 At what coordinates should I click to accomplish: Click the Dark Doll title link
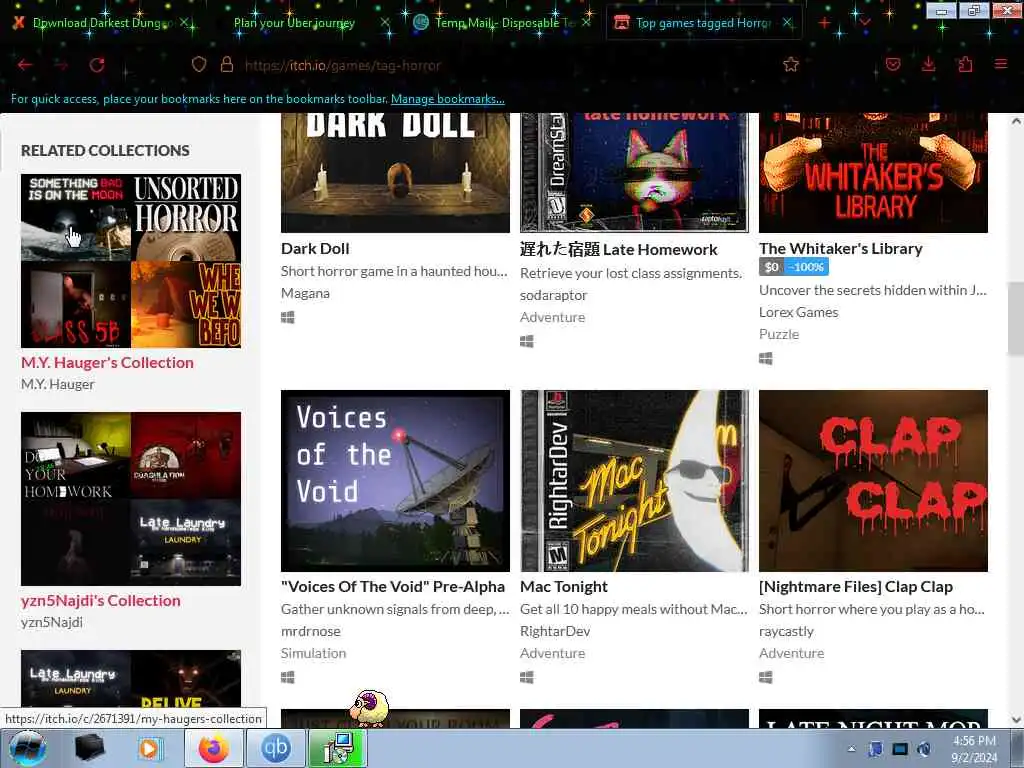click(x=315, y=249)
